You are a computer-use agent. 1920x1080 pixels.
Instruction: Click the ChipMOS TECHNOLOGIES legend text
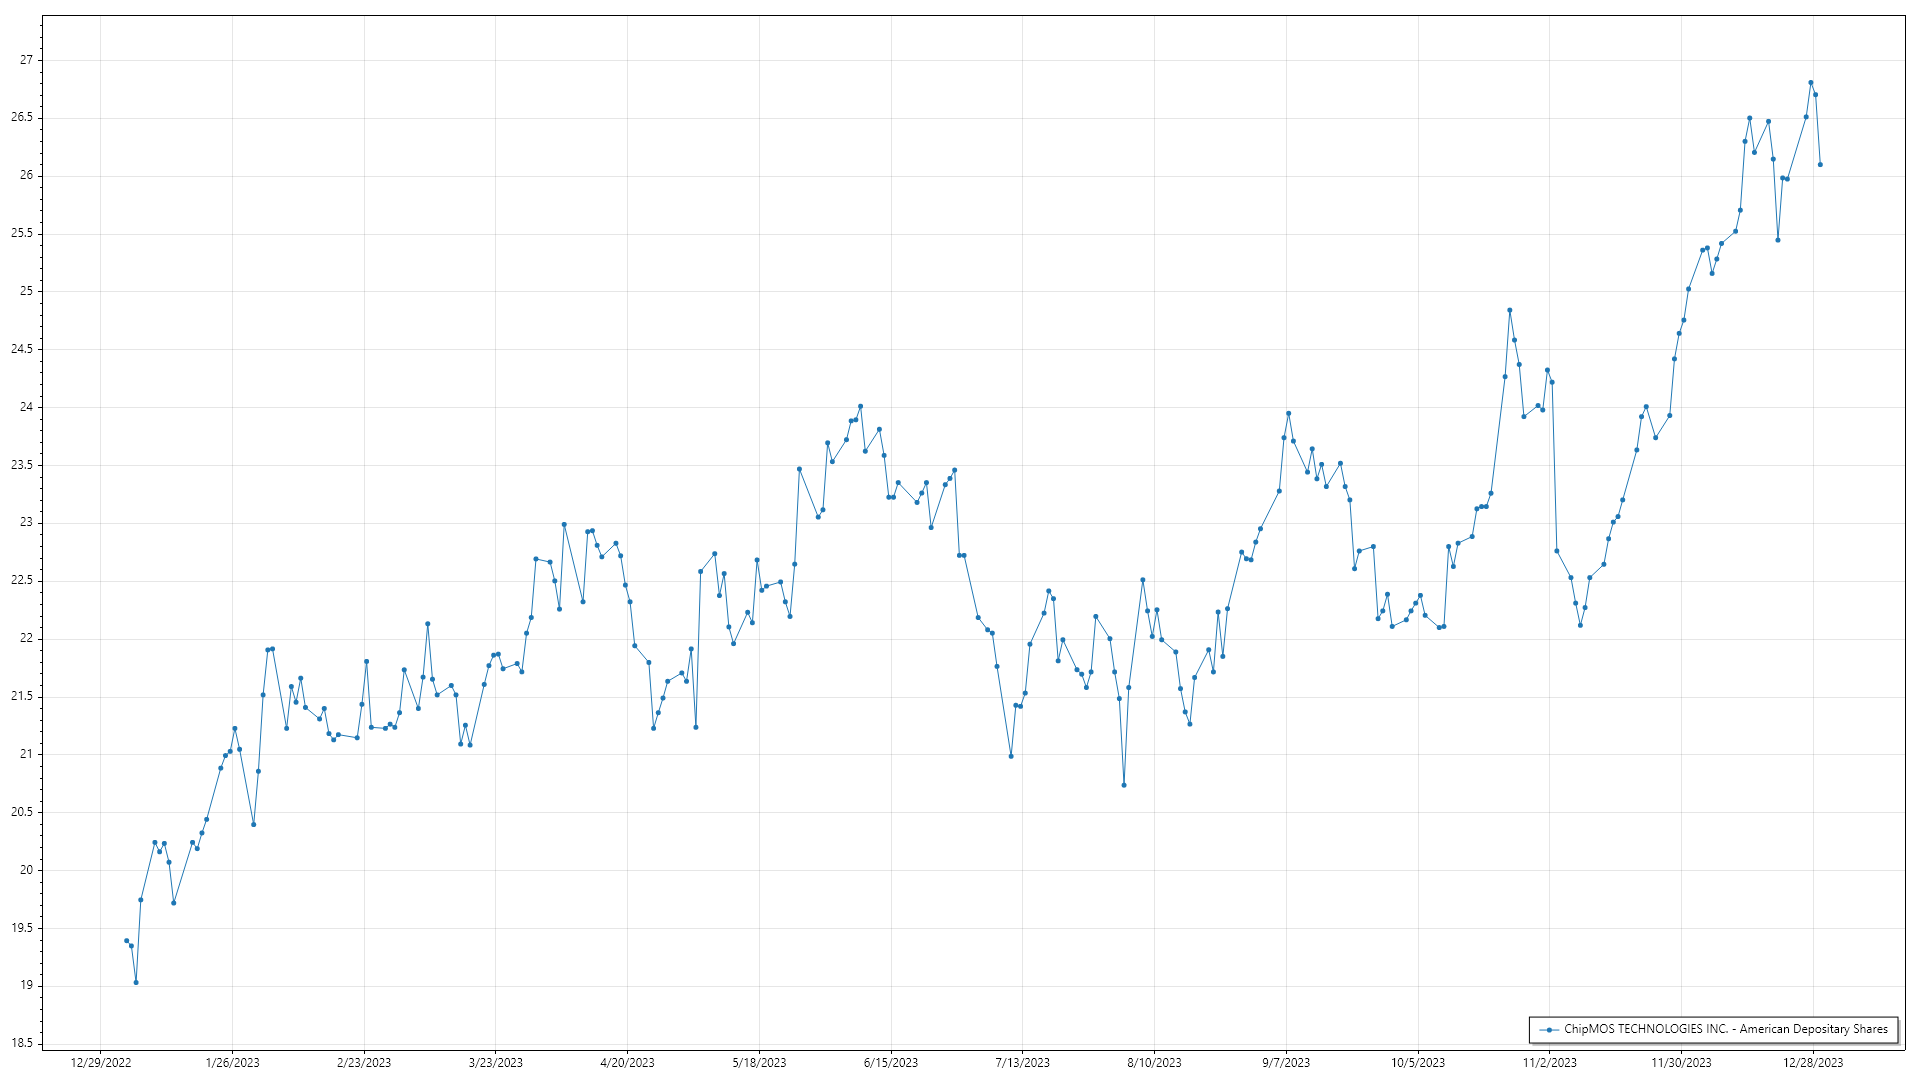tap(1725, 1029)
